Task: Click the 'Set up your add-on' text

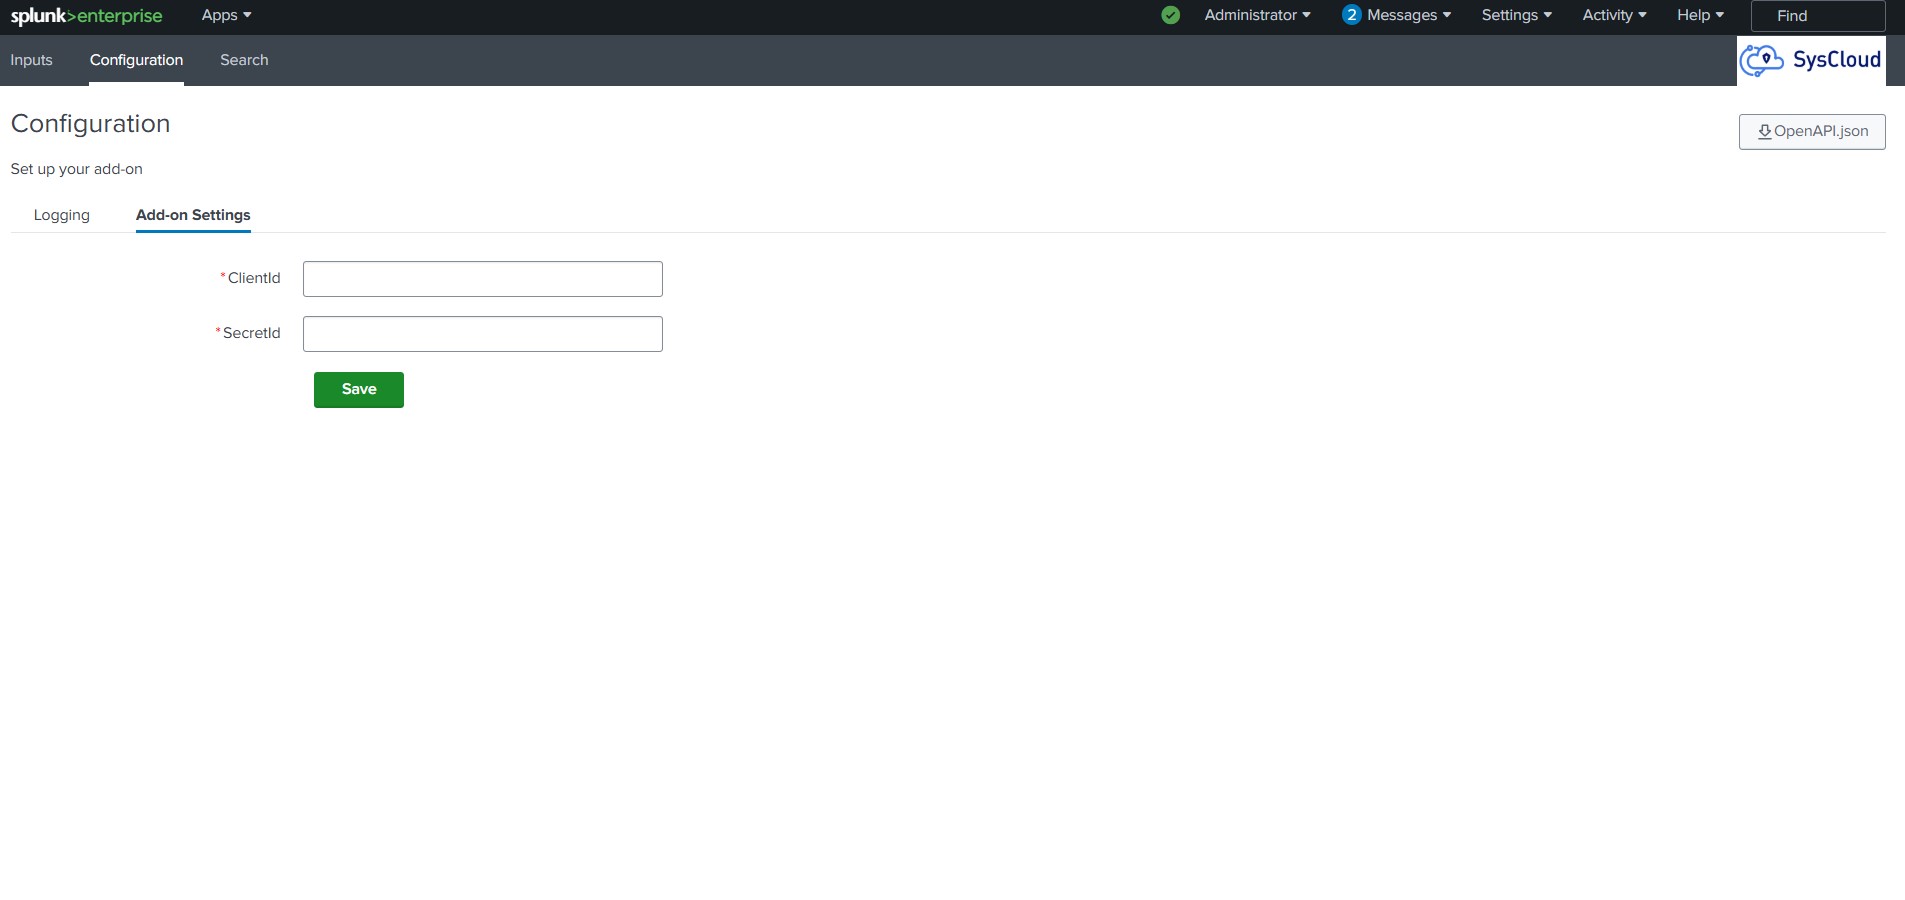Action: click(x=76, y=169)
